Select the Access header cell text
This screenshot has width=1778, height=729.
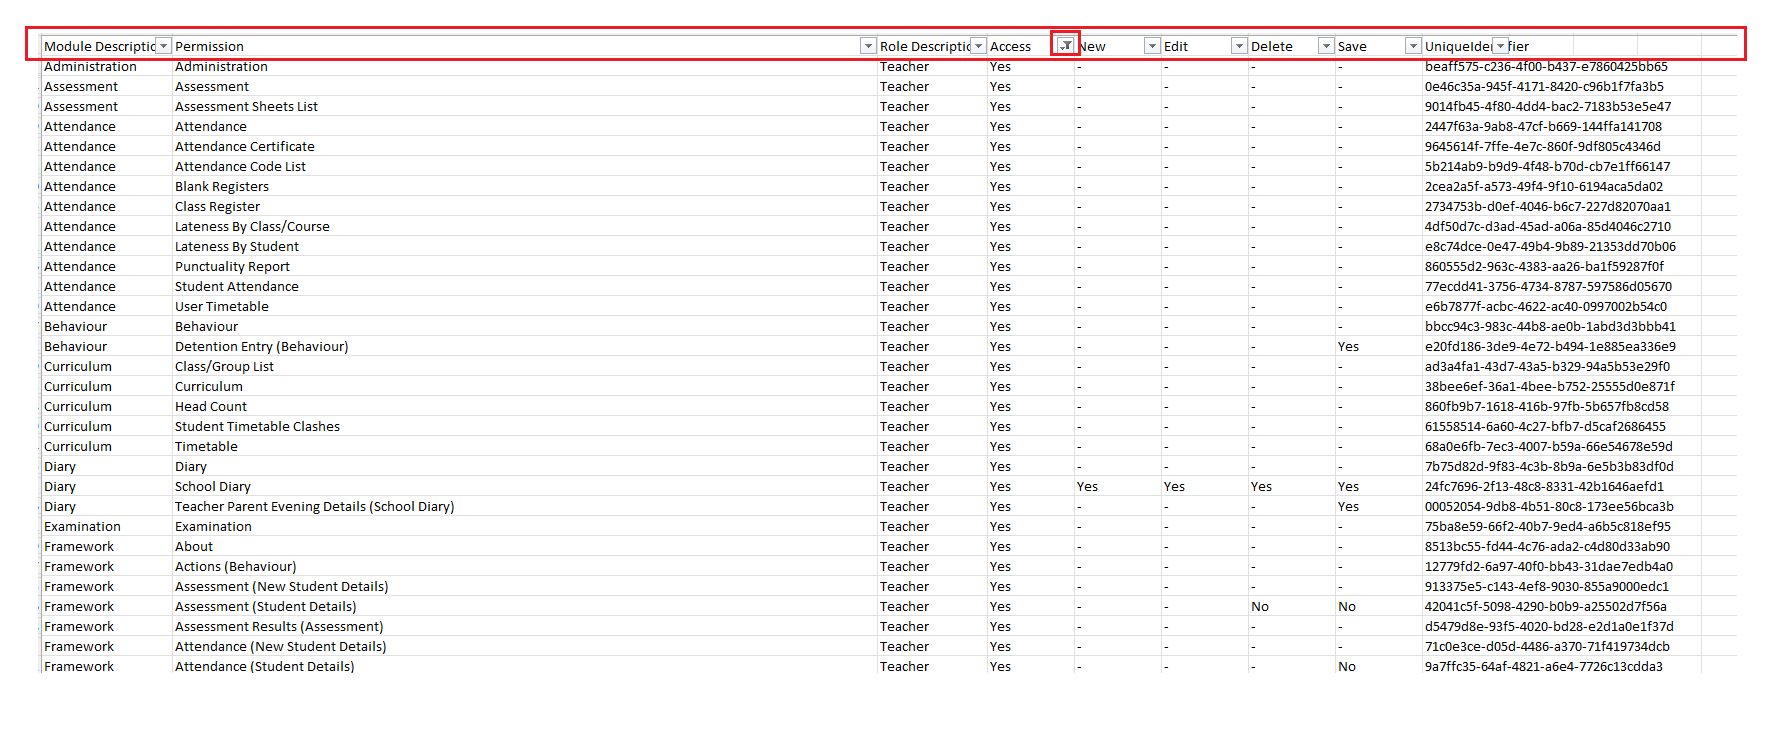pos(1010,46)
